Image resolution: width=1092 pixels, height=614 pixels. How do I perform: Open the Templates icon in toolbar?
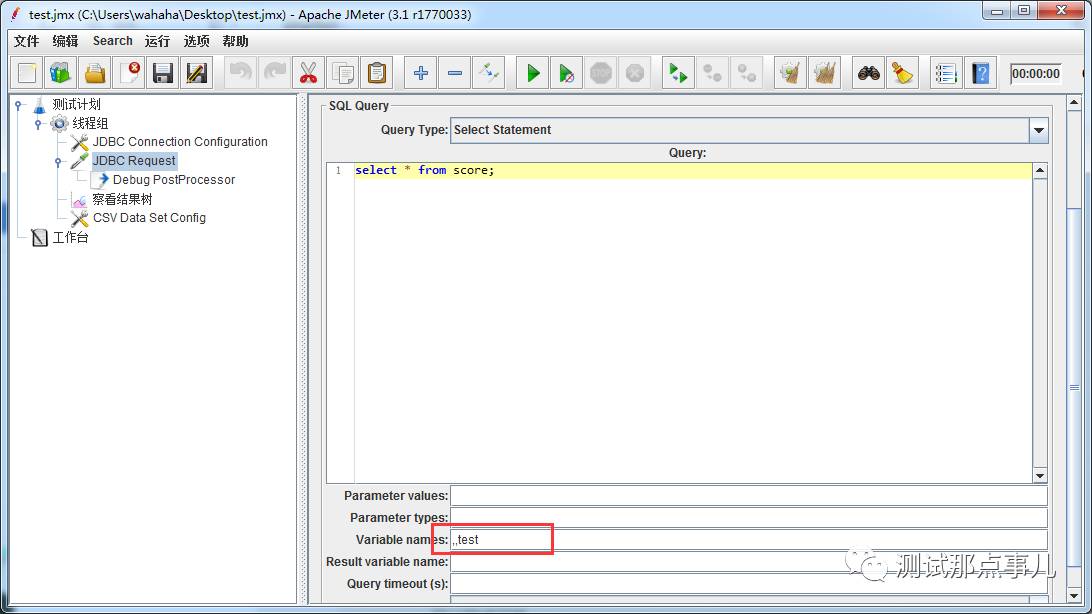[61, 73]
